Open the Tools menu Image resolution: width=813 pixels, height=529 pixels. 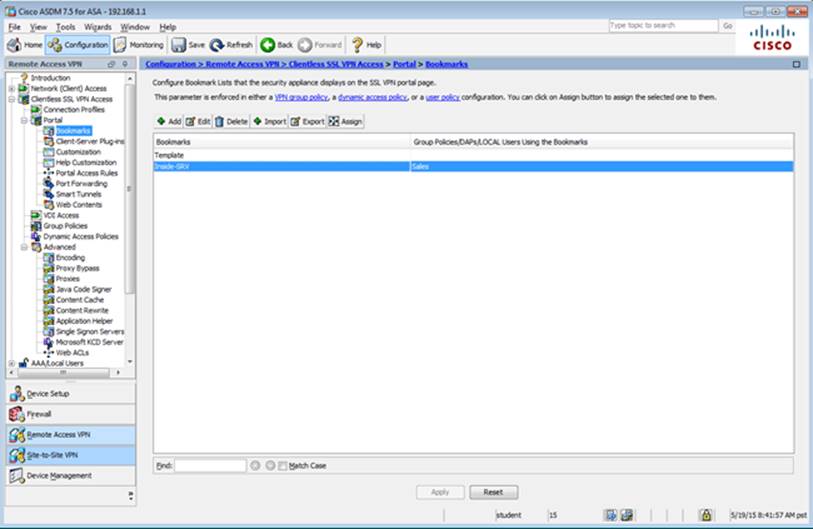[x=65, y=27]
